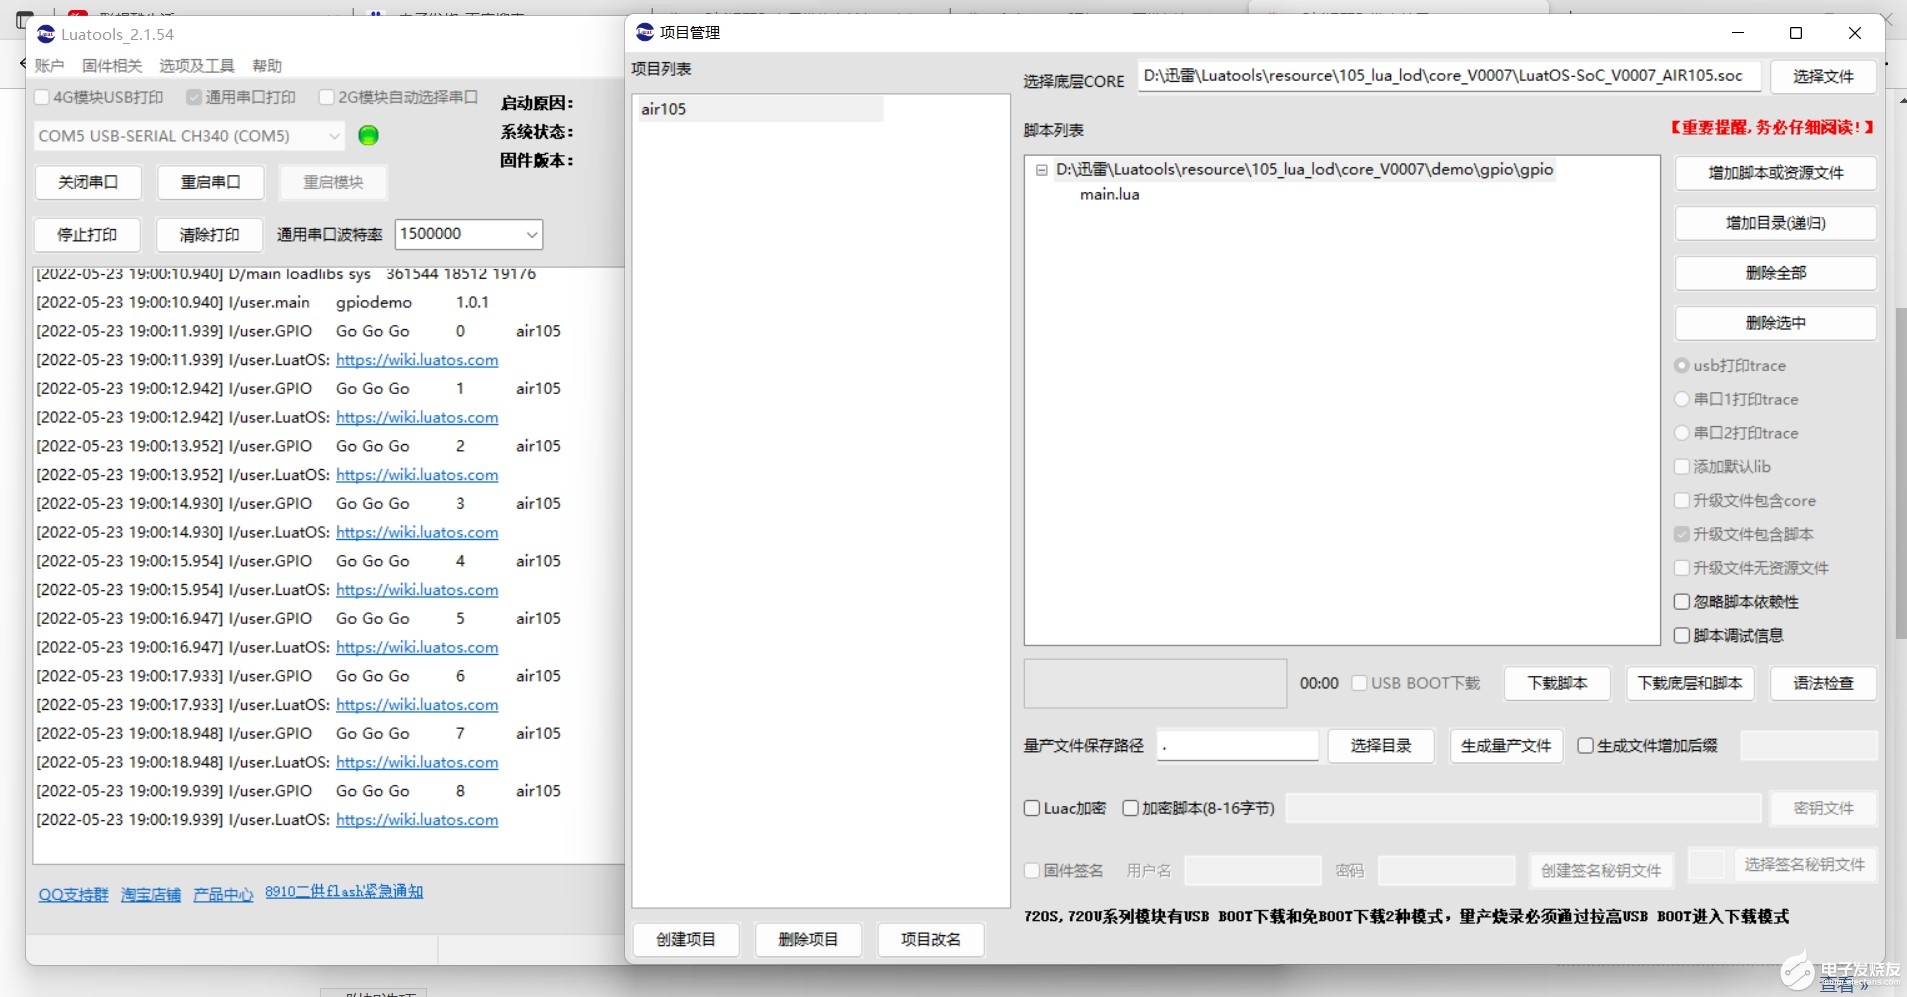
Task: Click the 下载脚本 button
Action: [1557, 683]
